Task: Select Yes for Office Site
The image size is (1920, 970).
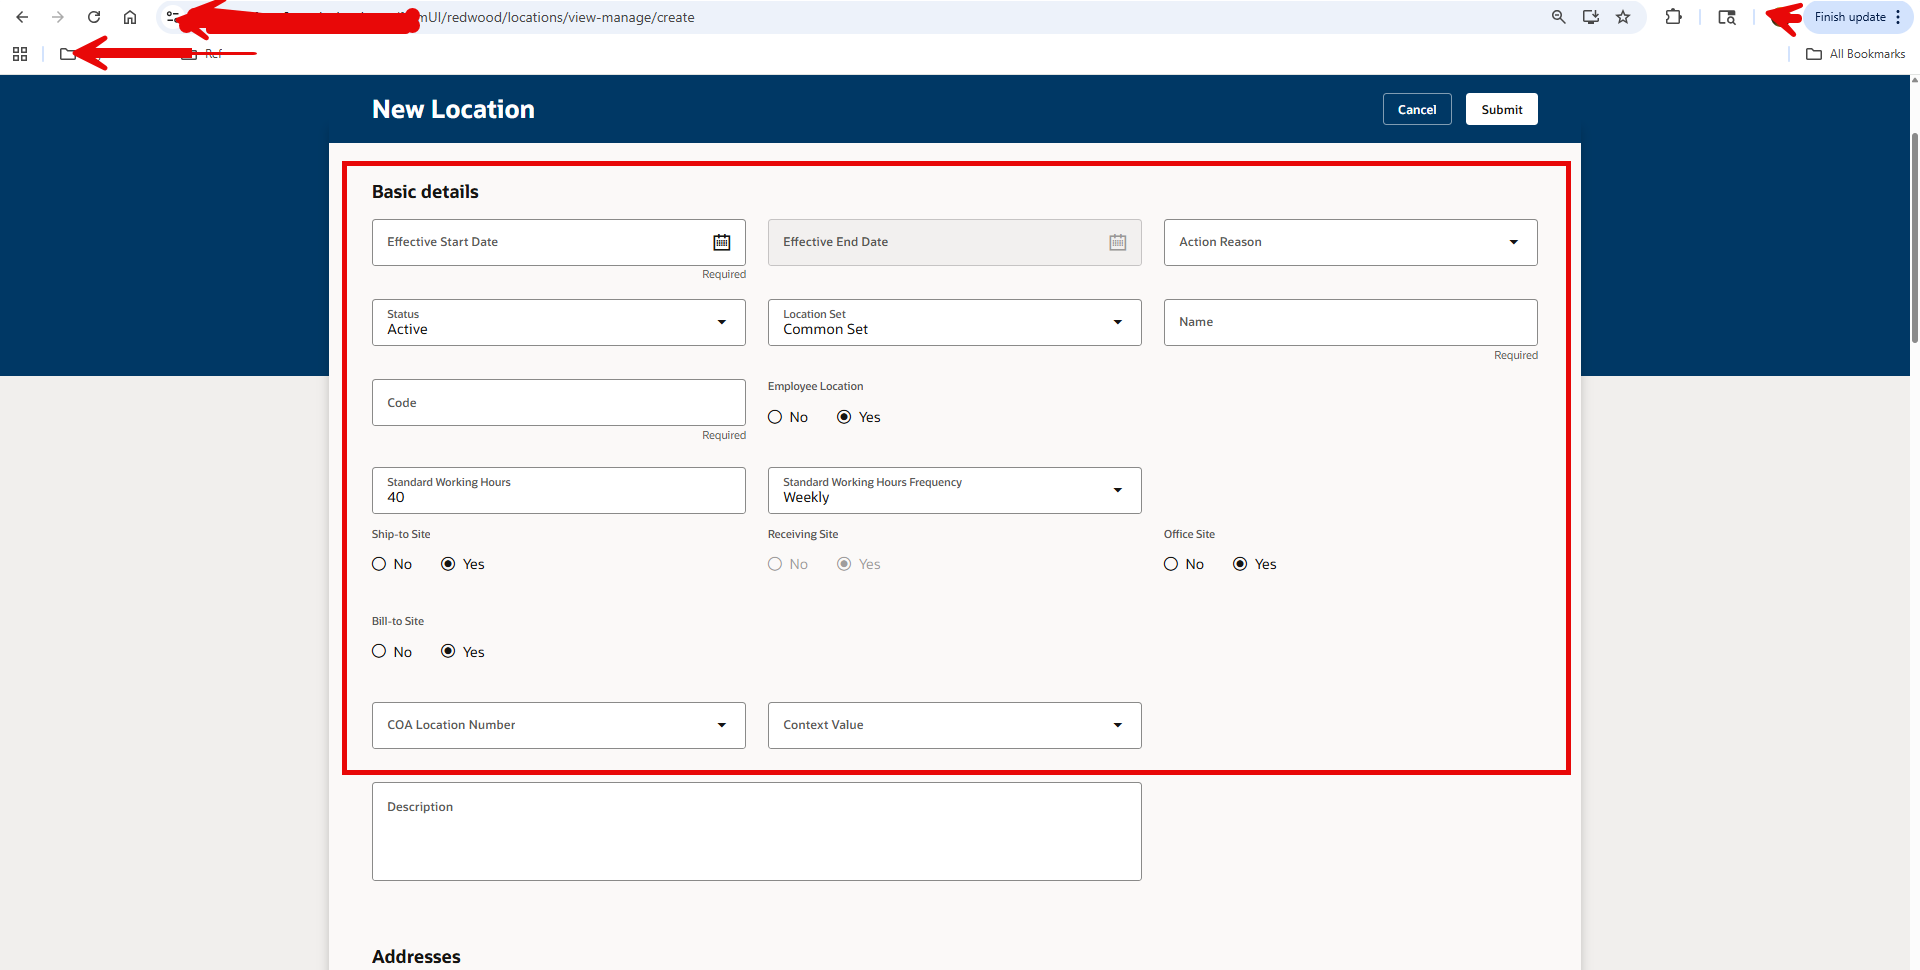Action: [1240, 564]
